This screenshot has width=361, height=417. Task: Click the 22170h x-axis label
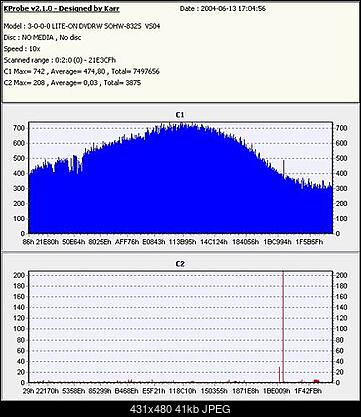click(47, 391)
